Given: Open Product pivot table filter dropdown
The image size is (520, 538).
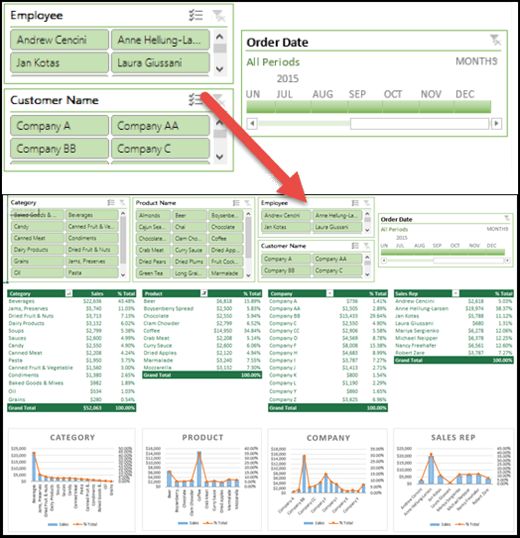Looking at the screenshot, I should pyautogui.click(x=204, y=293).
